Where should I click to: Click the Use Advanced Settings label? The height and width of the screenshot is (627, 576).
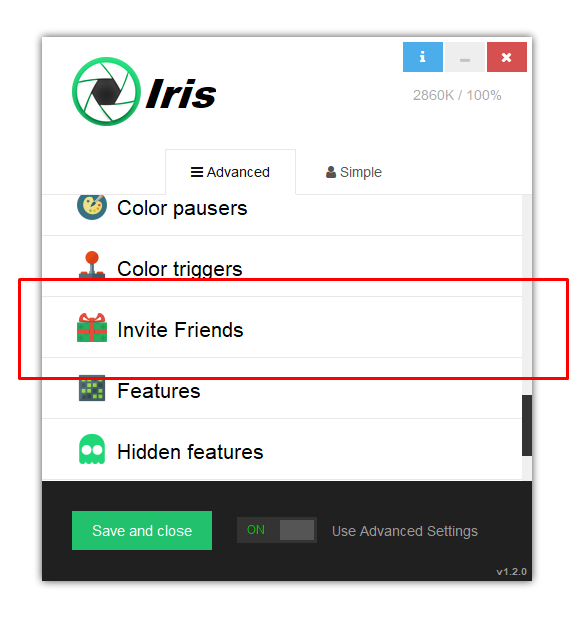[405, 531]
